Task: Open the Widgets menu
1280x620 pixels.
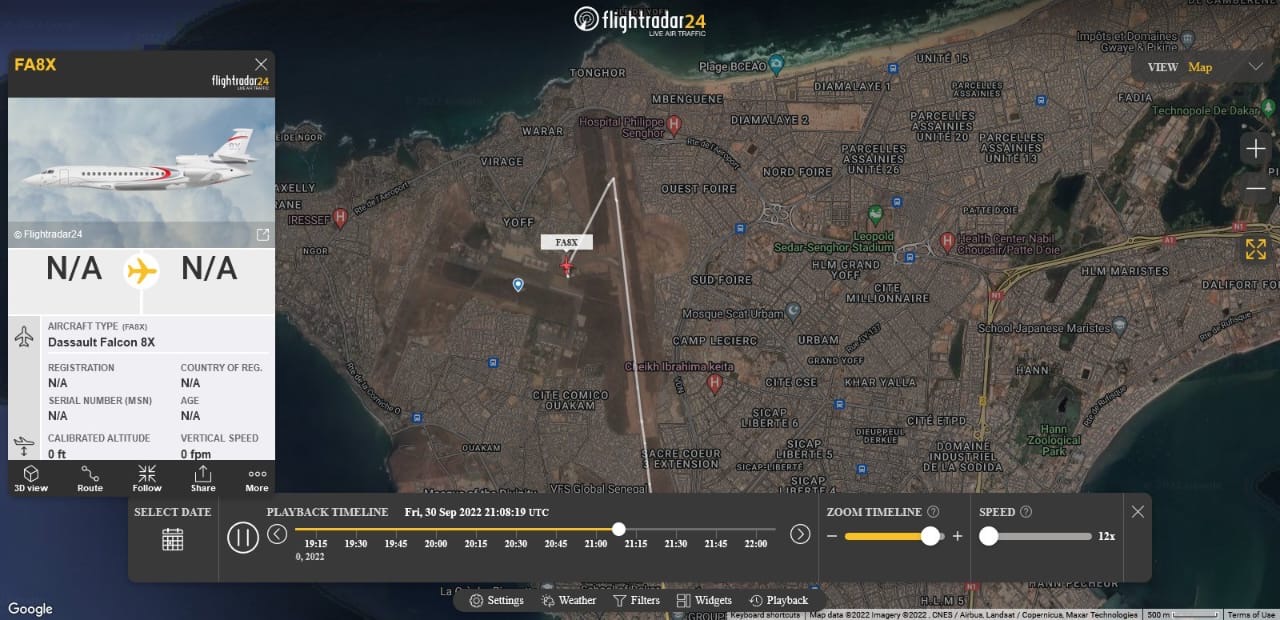Action: [x=705, y=600]
